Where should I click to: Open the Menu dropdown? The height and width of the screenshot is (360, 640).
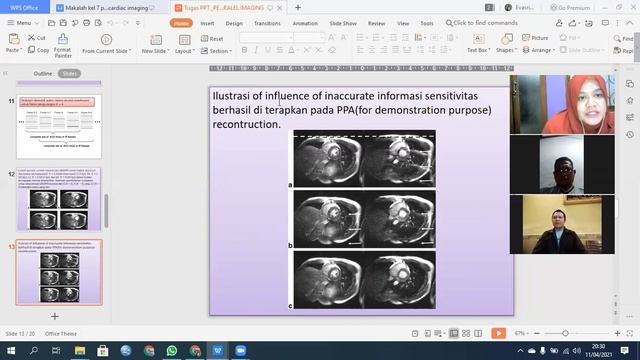(x=23, y=23)
